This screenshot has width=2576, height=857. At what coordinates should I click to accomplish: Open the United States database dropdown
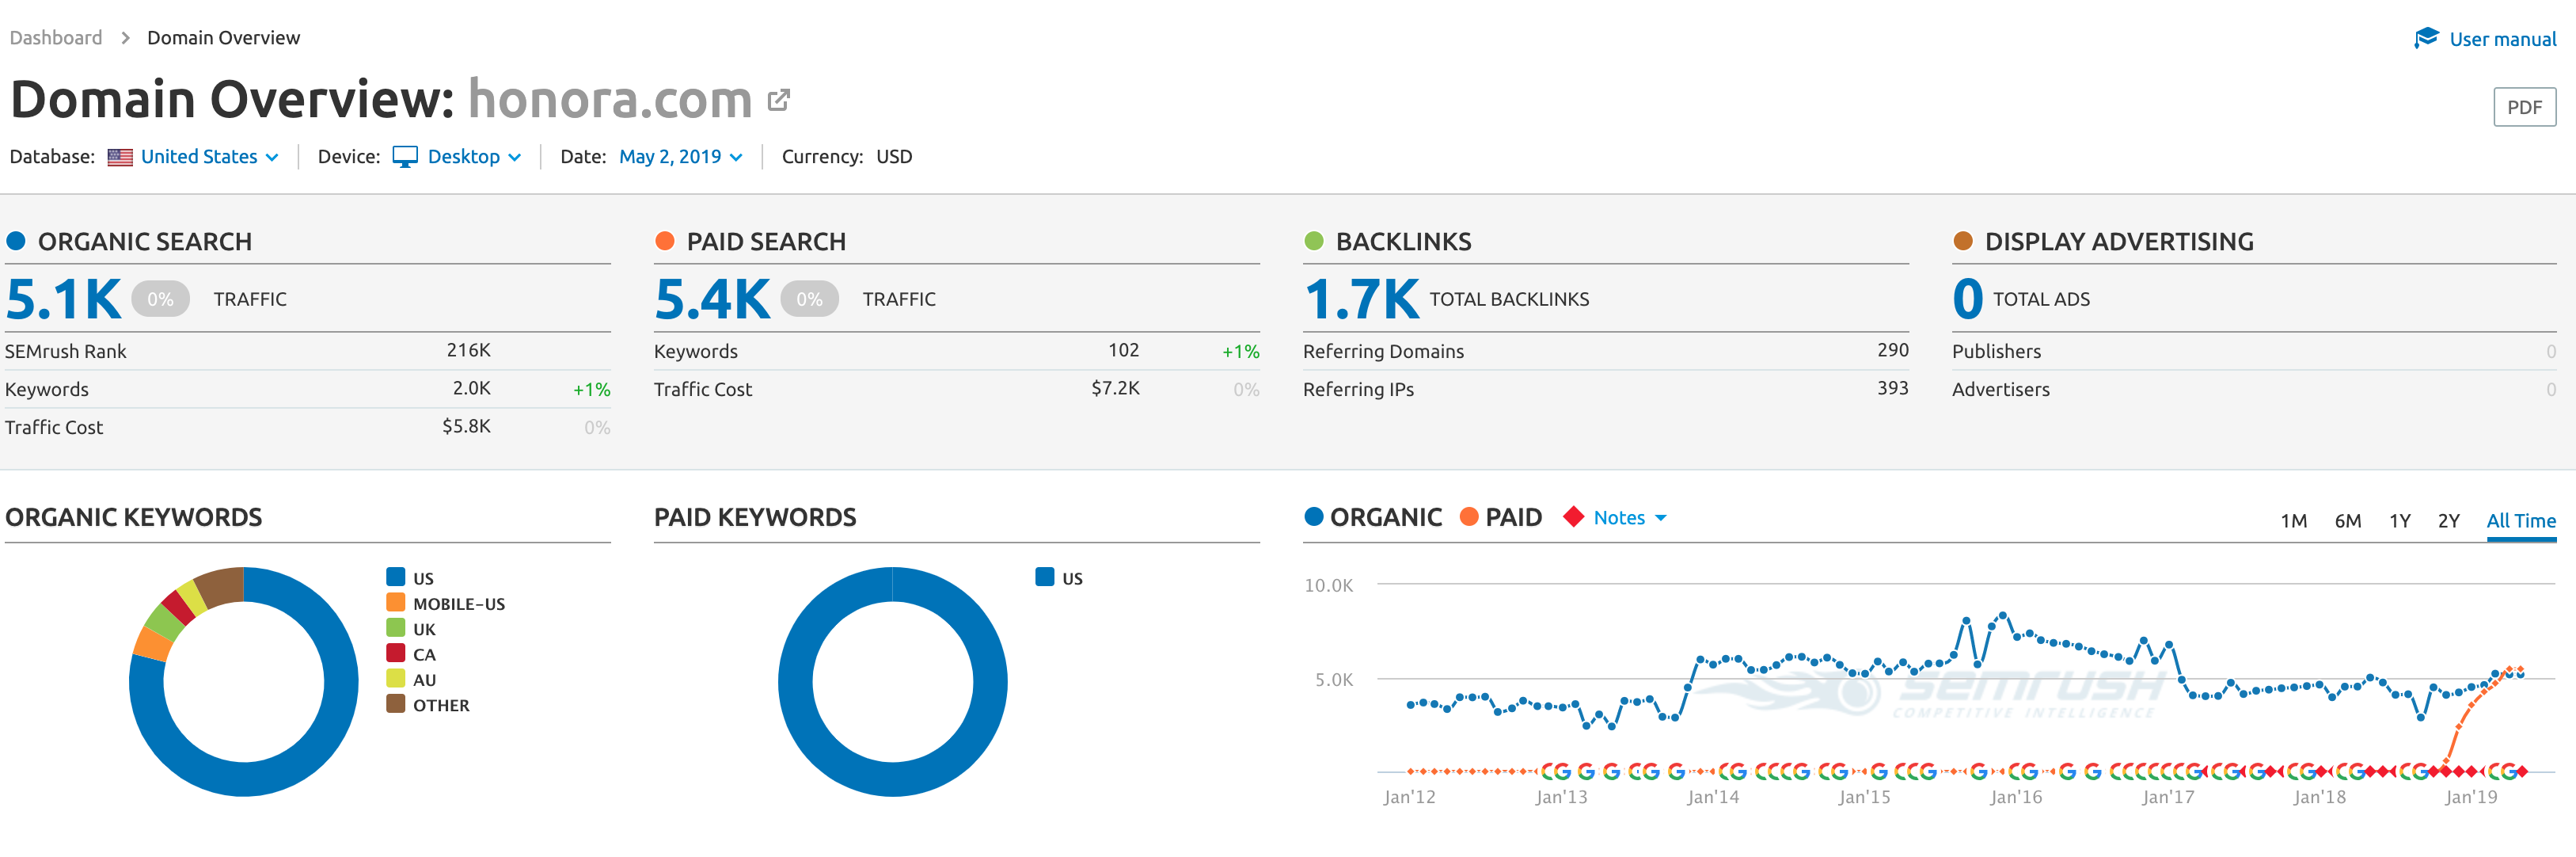click(209, 157)
